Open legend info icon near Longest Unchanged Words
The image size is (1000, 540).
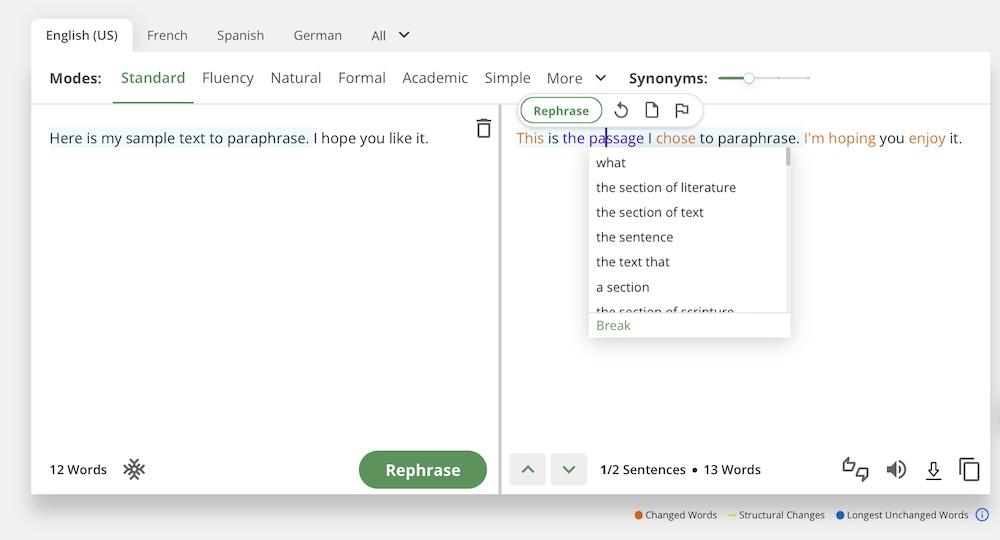pos(982,515)
